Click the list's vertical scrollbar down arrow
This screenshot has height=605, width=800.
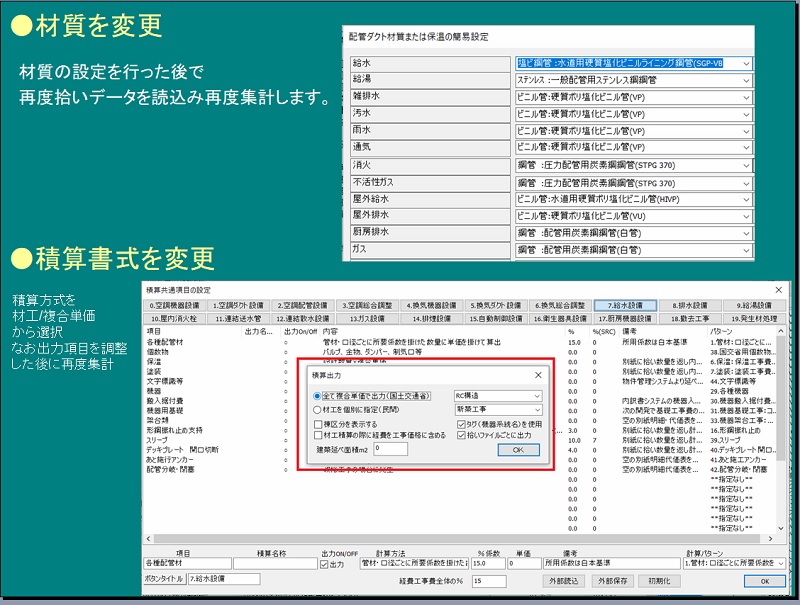pyautogui.click(x=781, y=528)
